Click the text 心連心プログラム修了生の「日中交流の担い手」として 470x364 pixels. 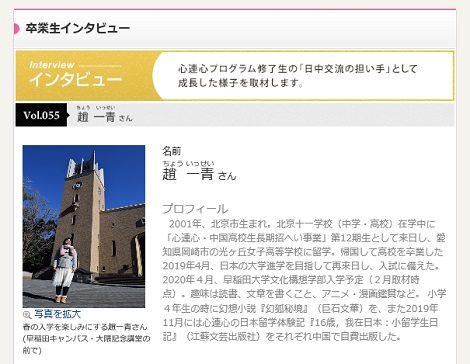click(x=297, y=69)
